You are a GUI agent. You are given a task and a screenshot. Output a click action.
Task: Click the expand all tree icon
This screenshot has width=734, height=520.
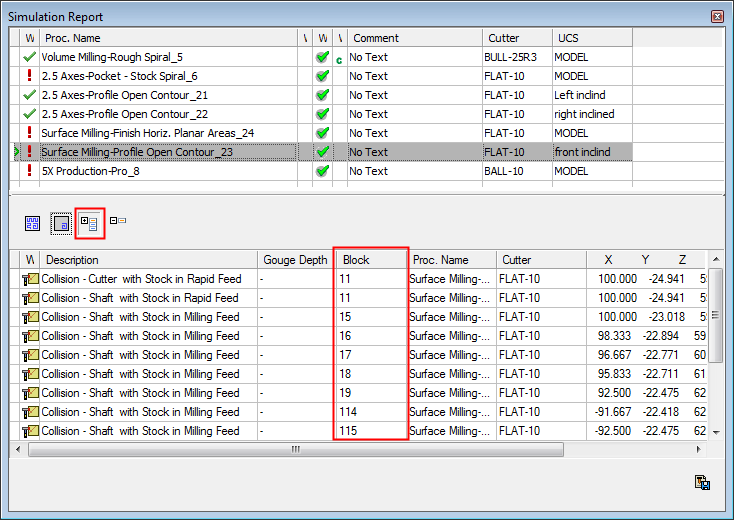[x=89, y=224]
